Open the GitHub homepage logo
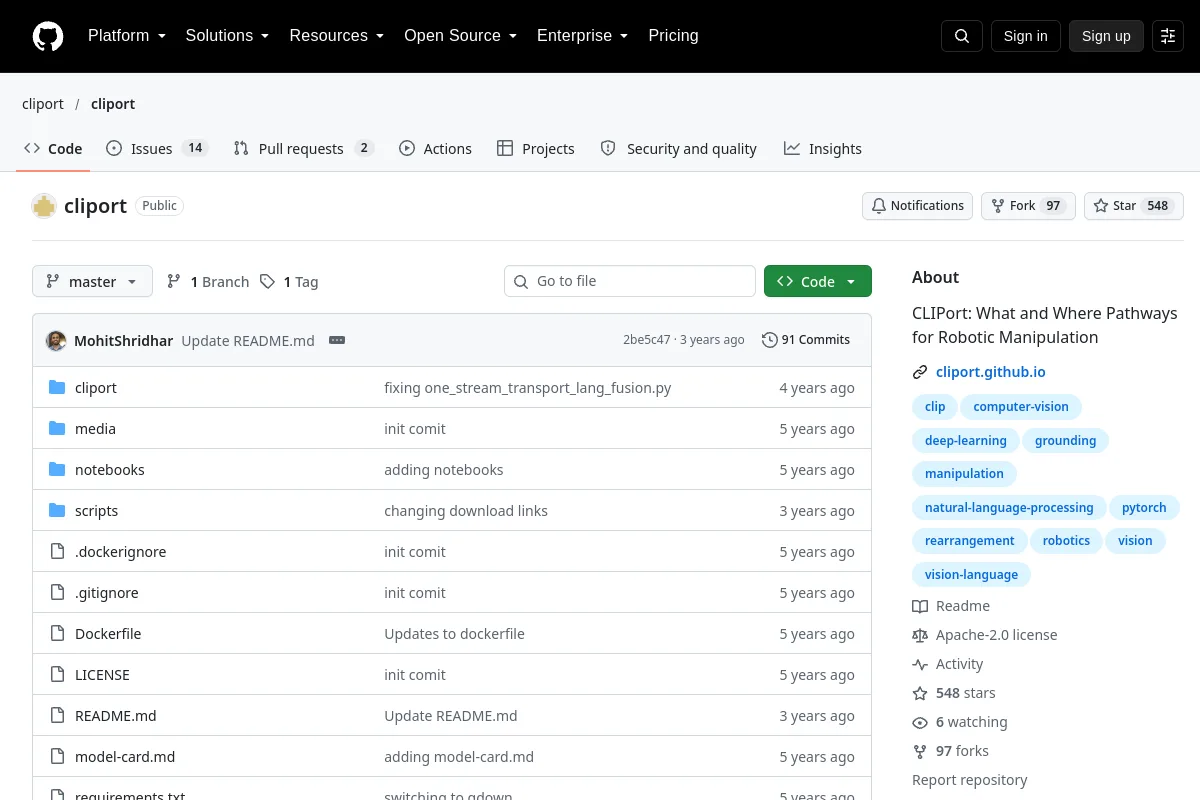 click(x=48, y=36)
